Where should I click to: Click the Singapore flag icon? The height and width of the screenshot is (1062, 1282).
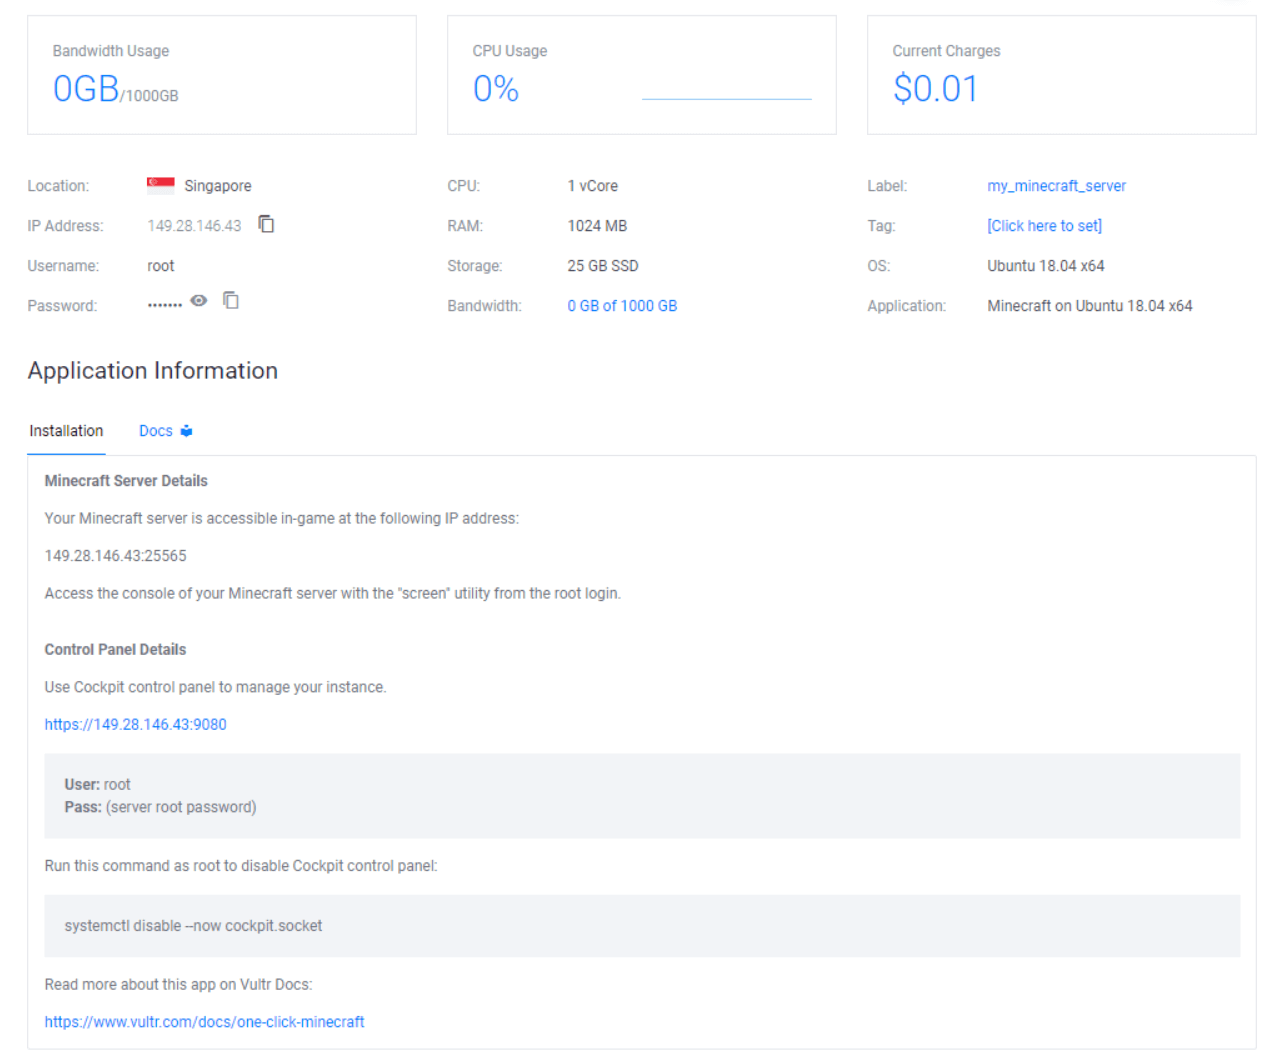[x=161, y=185]
